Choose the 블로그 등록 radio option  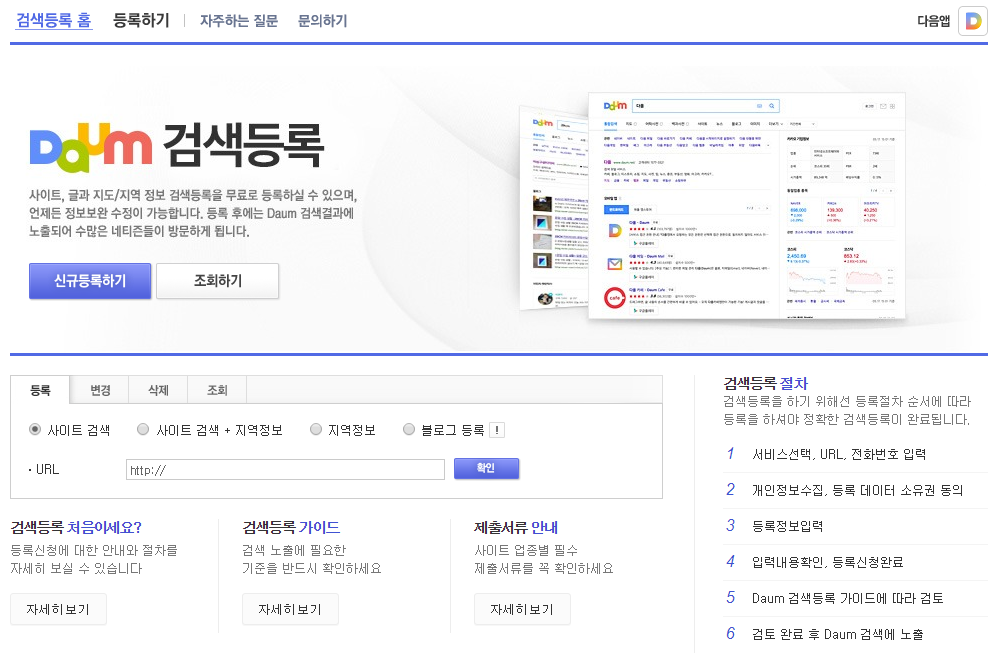pos(408,429)
